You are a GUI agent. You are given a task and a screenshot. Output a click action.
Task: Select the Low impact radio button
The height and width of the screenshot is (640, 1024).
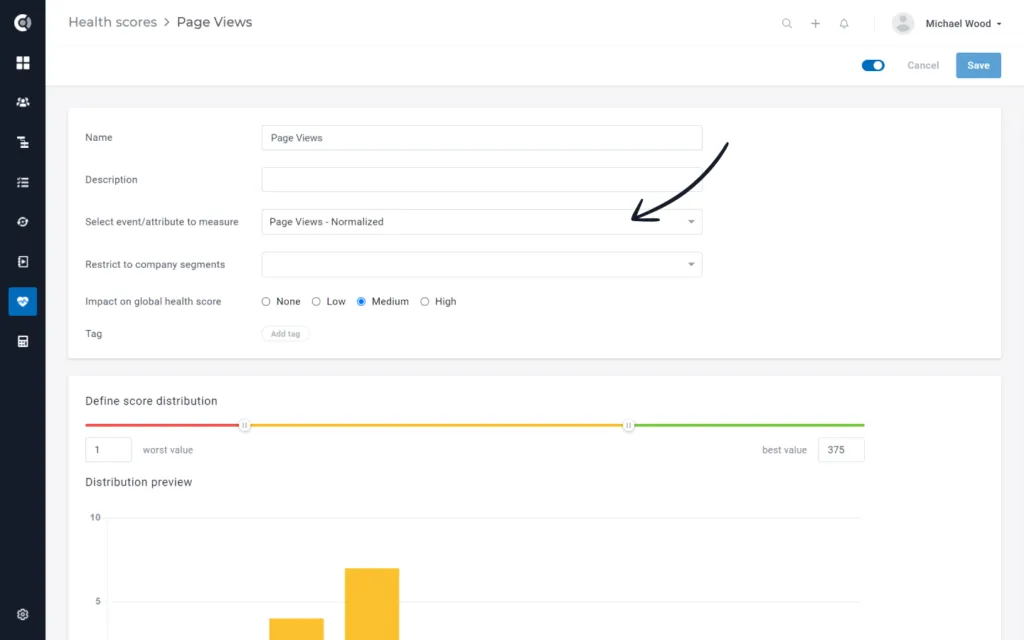pyautogui.click(x=316, y=302)
